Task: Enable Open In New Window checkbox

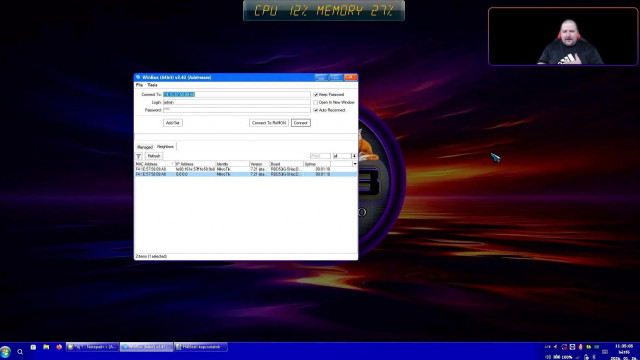Action: [x=316, y=102]
